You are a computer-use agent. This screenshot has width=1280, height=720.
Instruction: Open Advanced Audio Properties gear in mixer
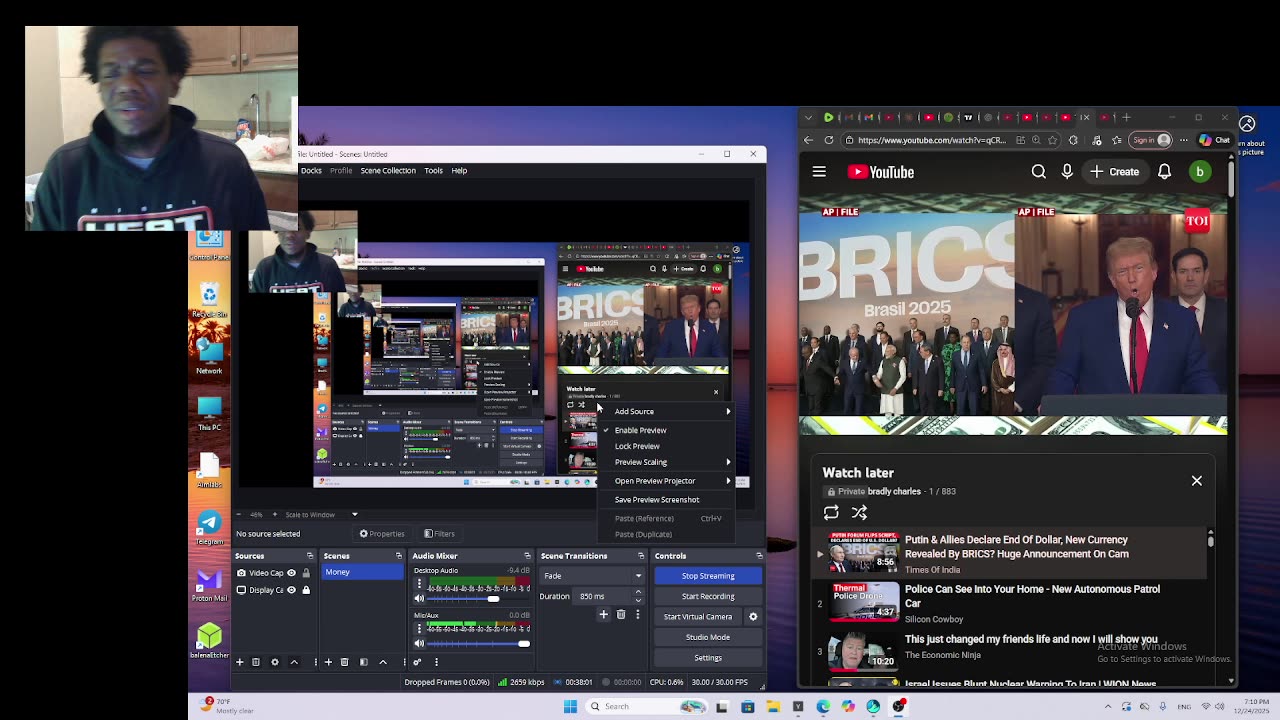click(417, 662)
